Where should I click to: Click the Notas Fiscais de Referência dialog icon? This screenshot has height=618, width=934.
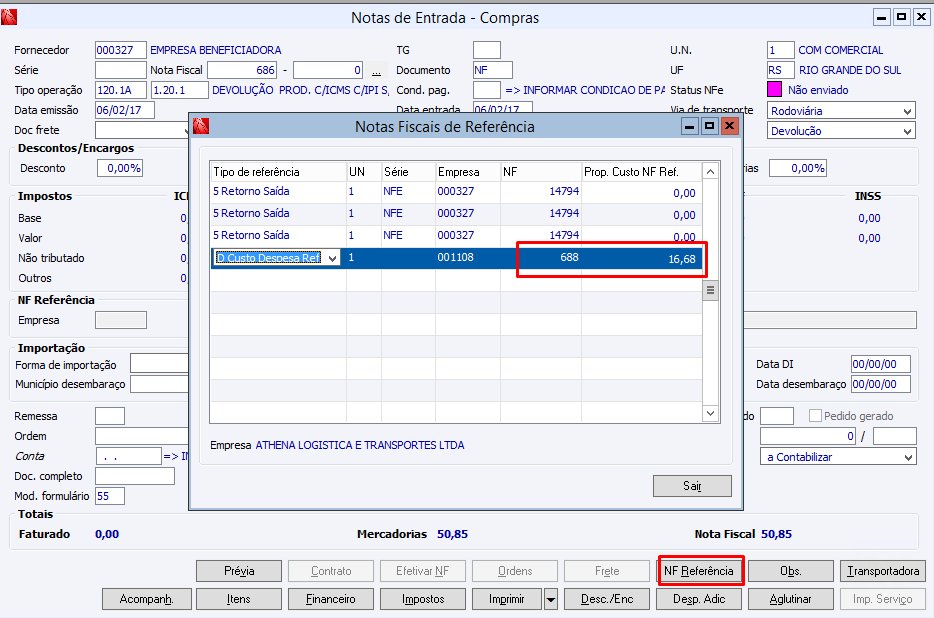pyautogui.click(x=201, y=126)
